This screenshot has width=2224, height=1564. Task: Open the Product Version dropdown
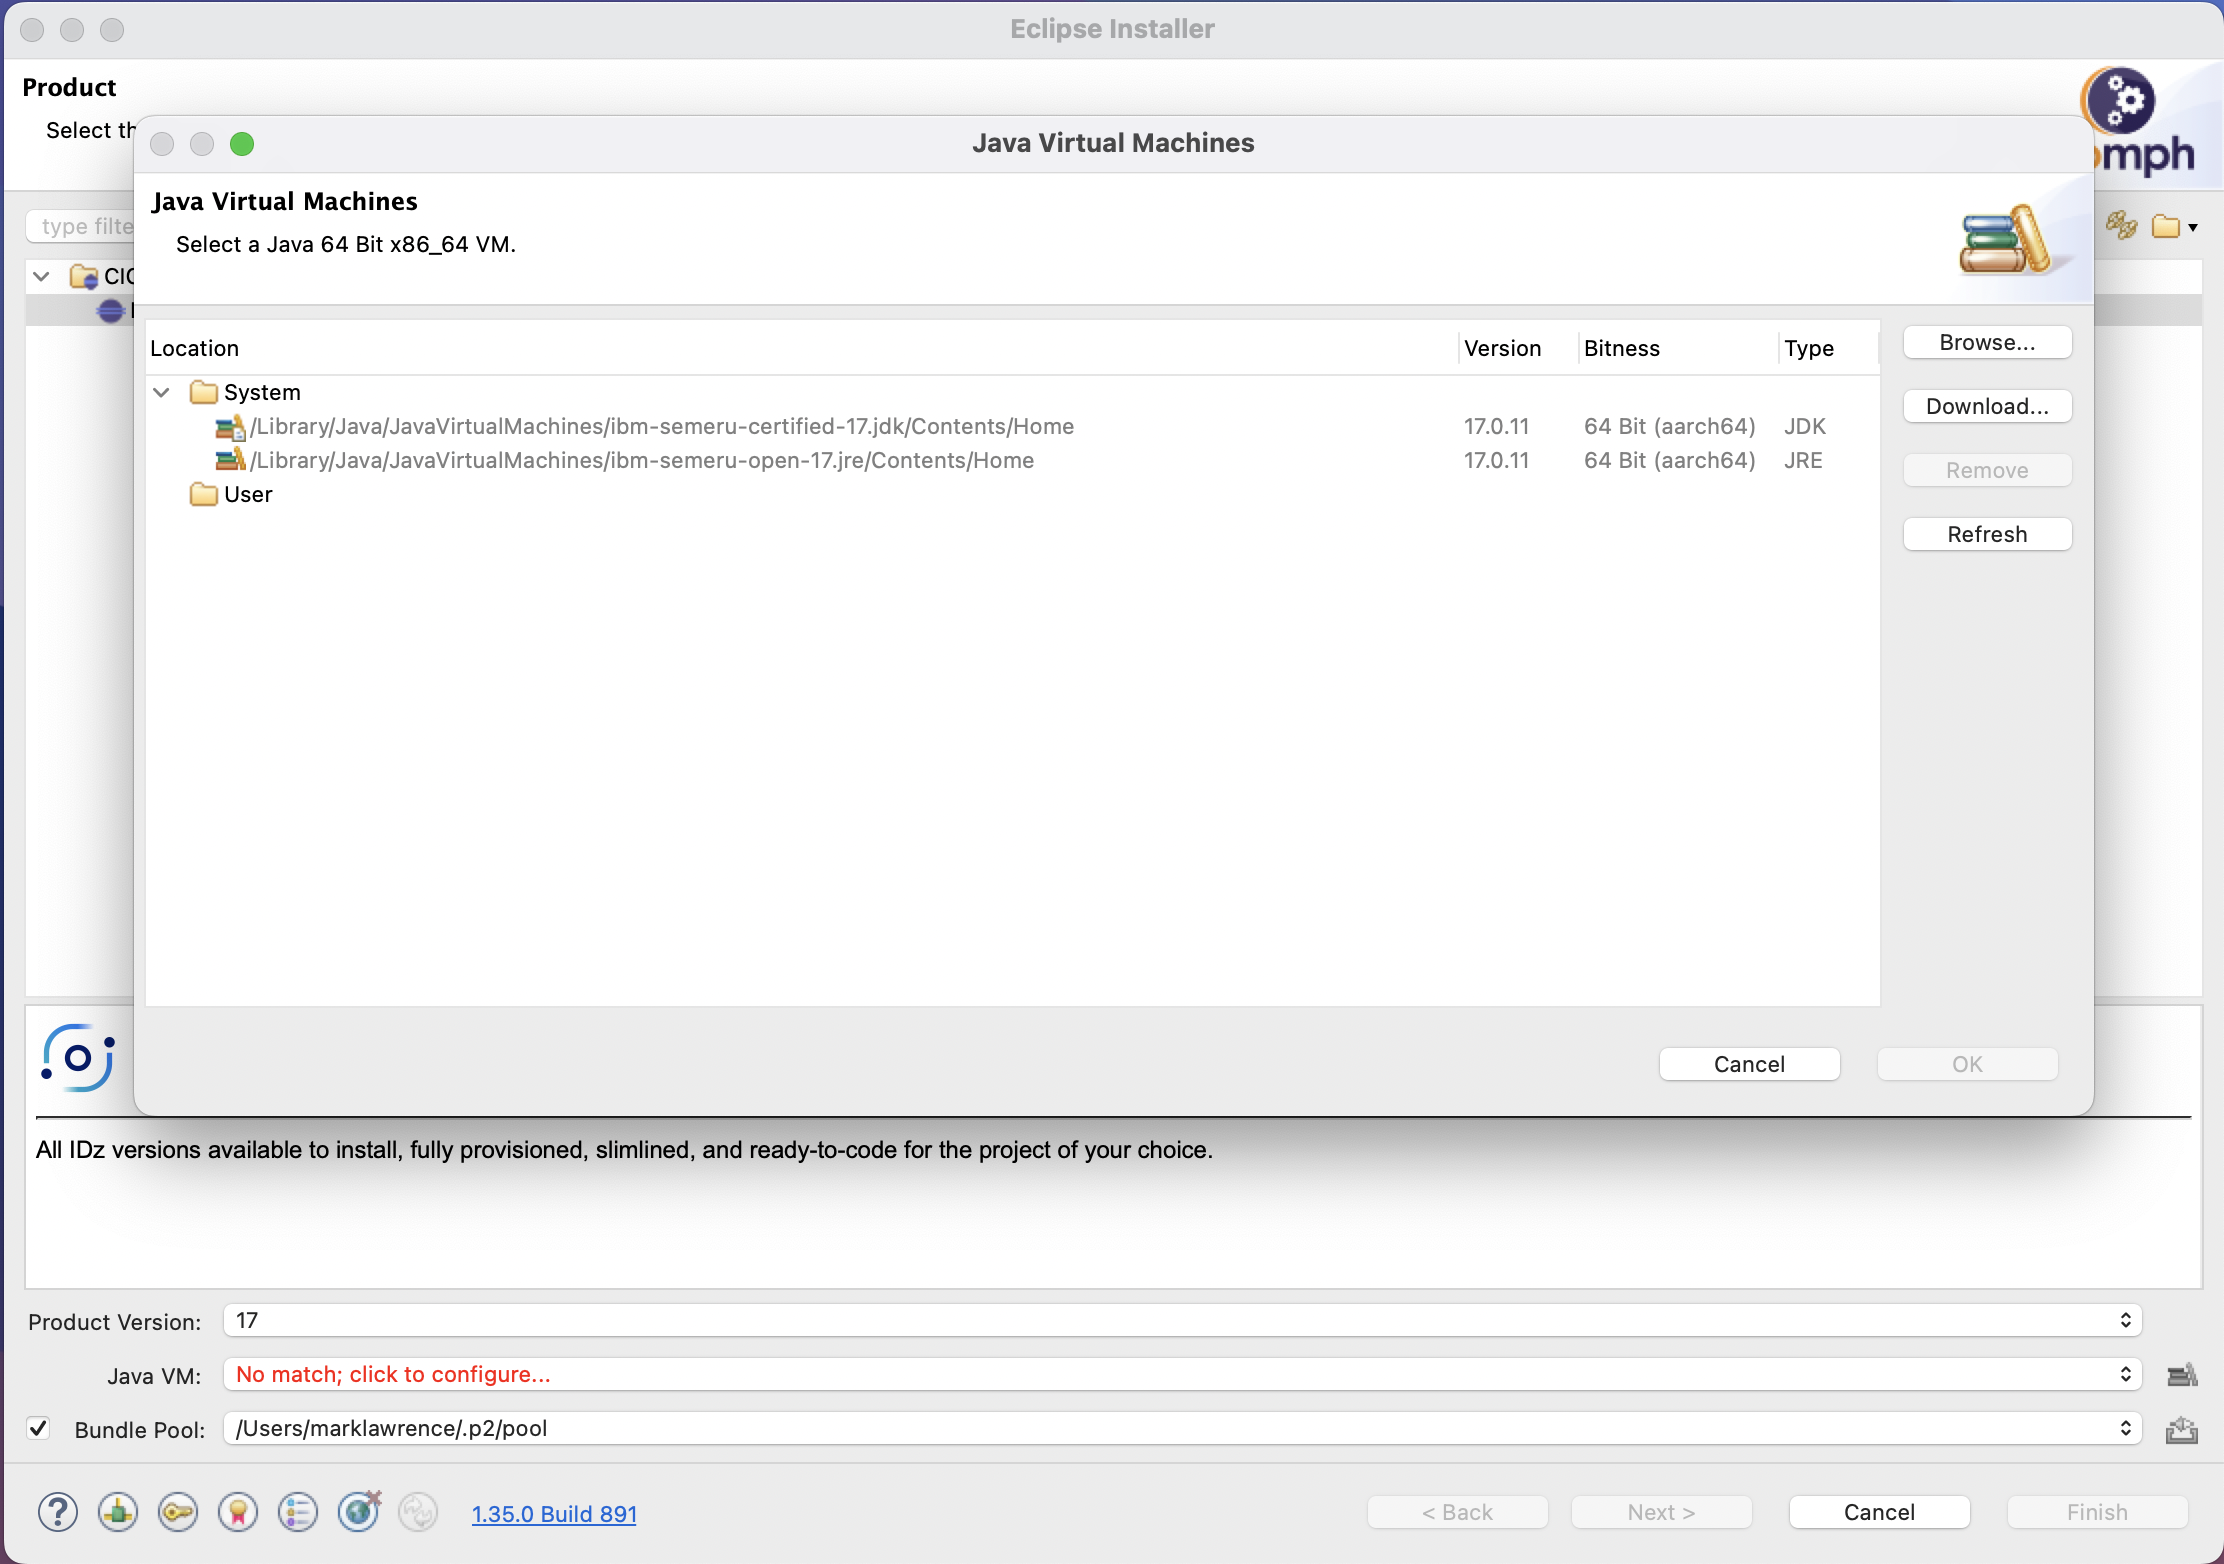(1180, 1320)
